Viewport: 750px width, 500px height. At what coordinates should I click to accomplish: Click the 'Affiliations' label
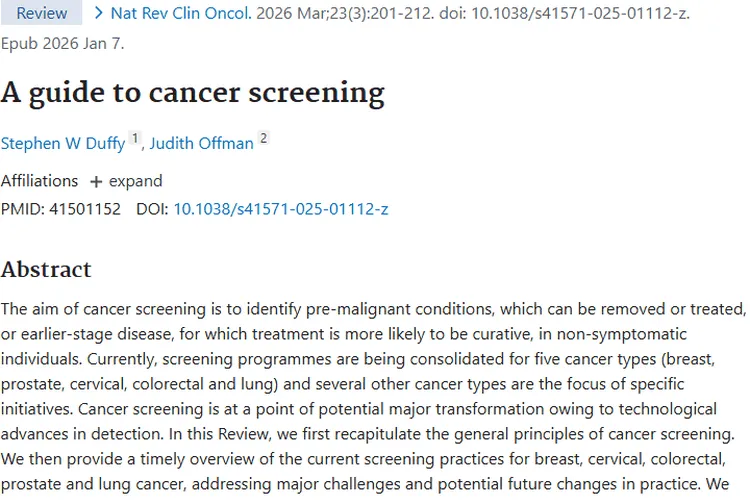click(39, 181)
